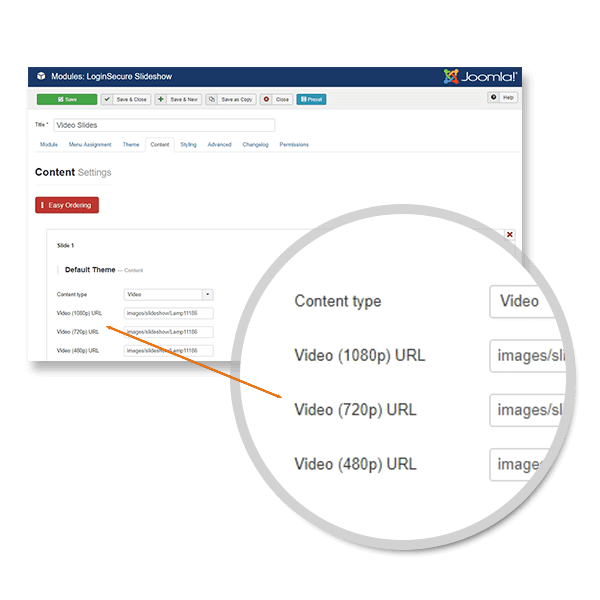
Task: Click the Joomla! logo
Action: tap(480, 77)
